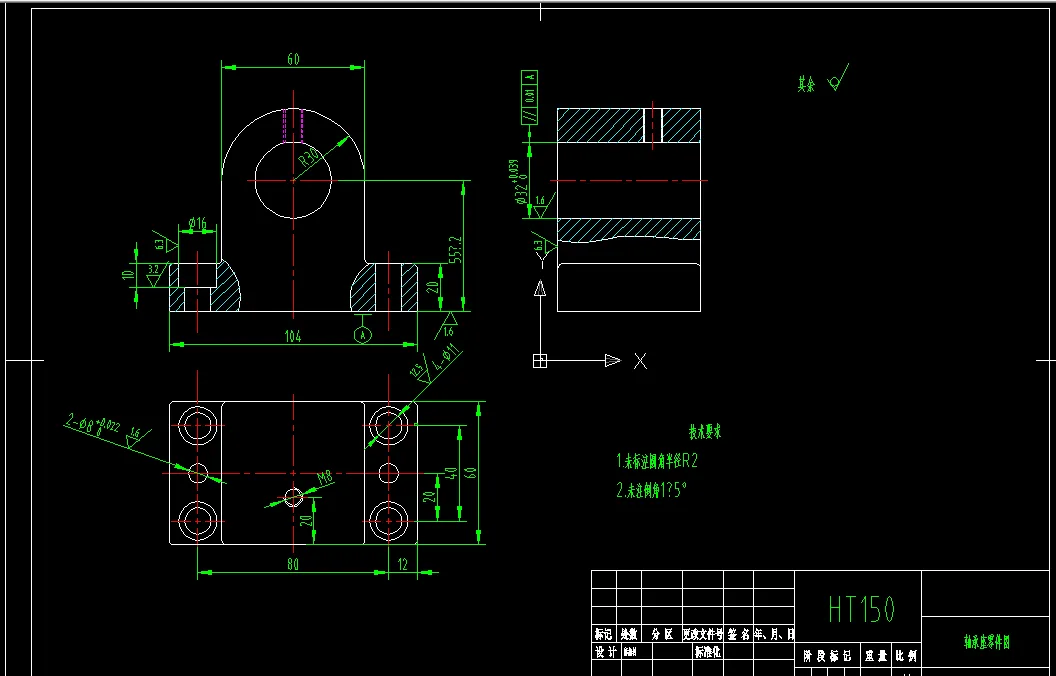Click the large bearing bore circle
The width and height of the screenshot is (1056, 676).
(293, 180)
